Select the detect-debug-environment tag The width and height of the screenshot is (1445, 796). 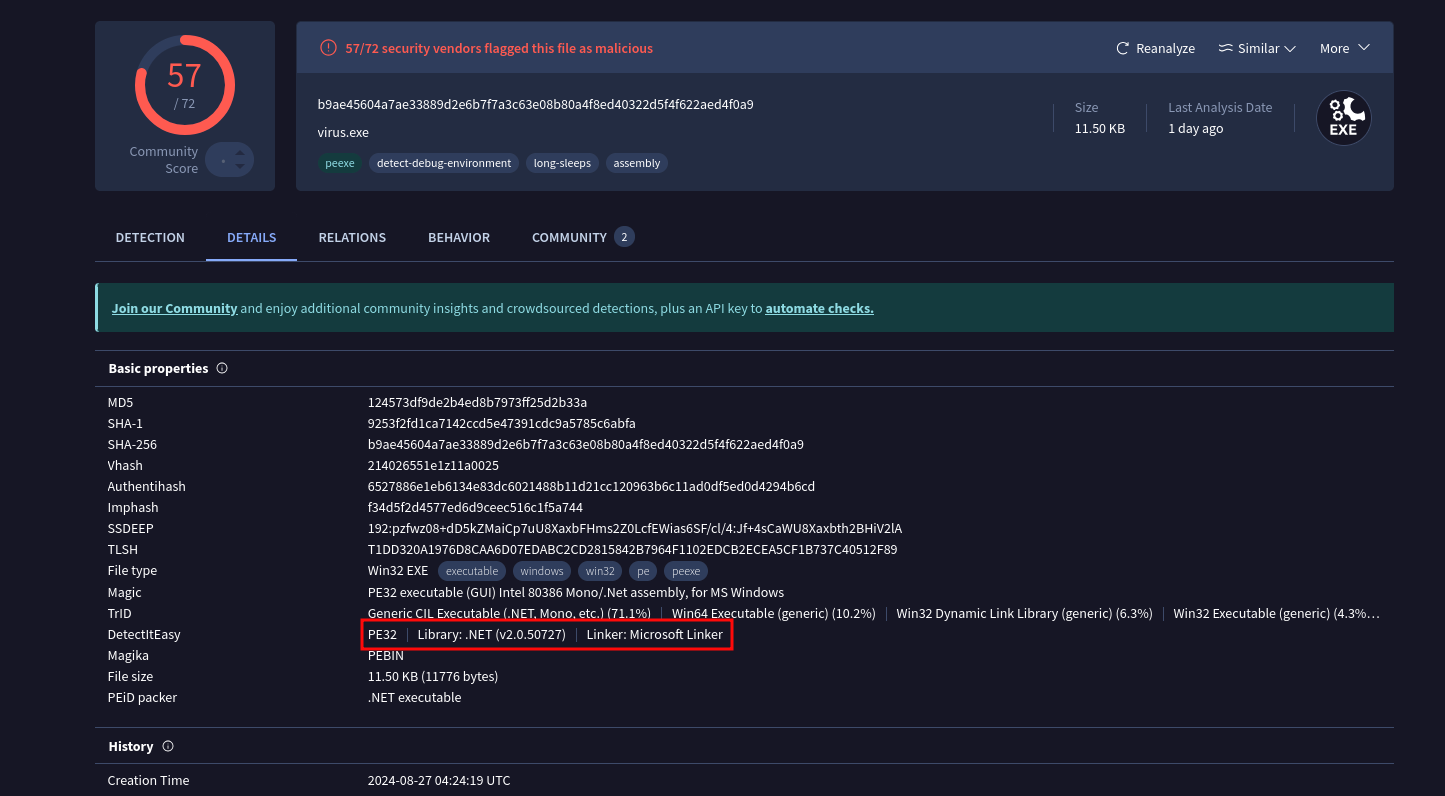pyautogui.click(x=443, y=163)
